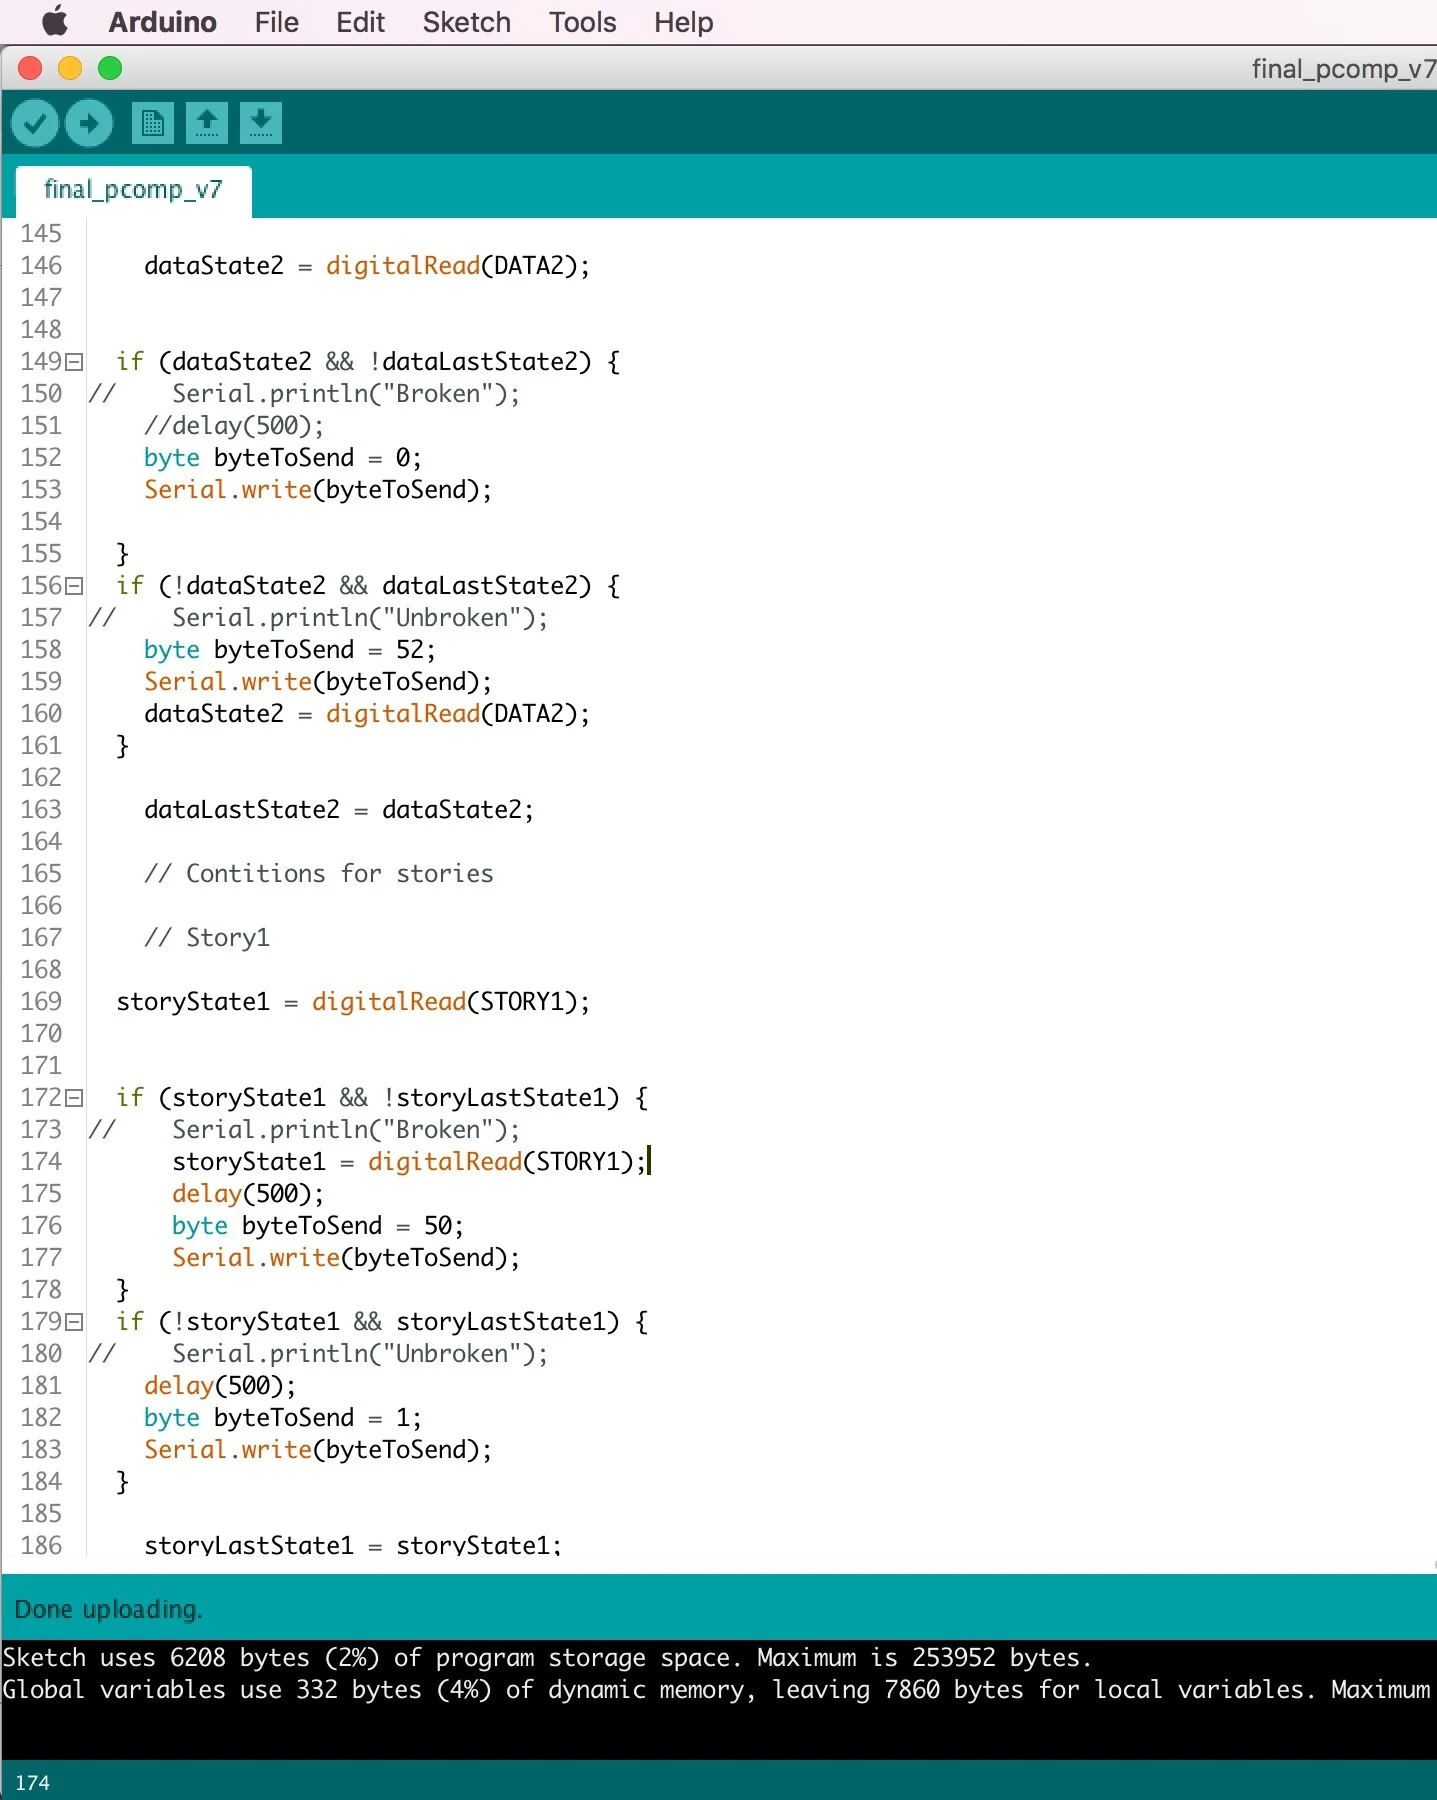Open the Arduino application menu
The height and width of the screenshot is (1800, 1437).
tap(162, 22)
